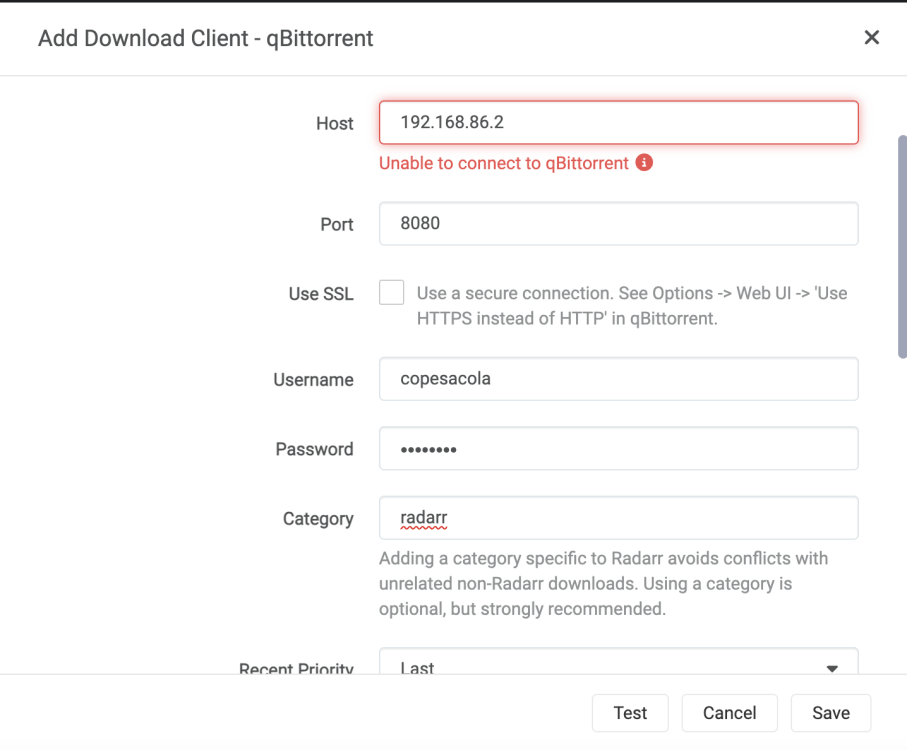Screen dimensions: 907x750
Task: Click the Test button
Action: [x=630, y=713]
